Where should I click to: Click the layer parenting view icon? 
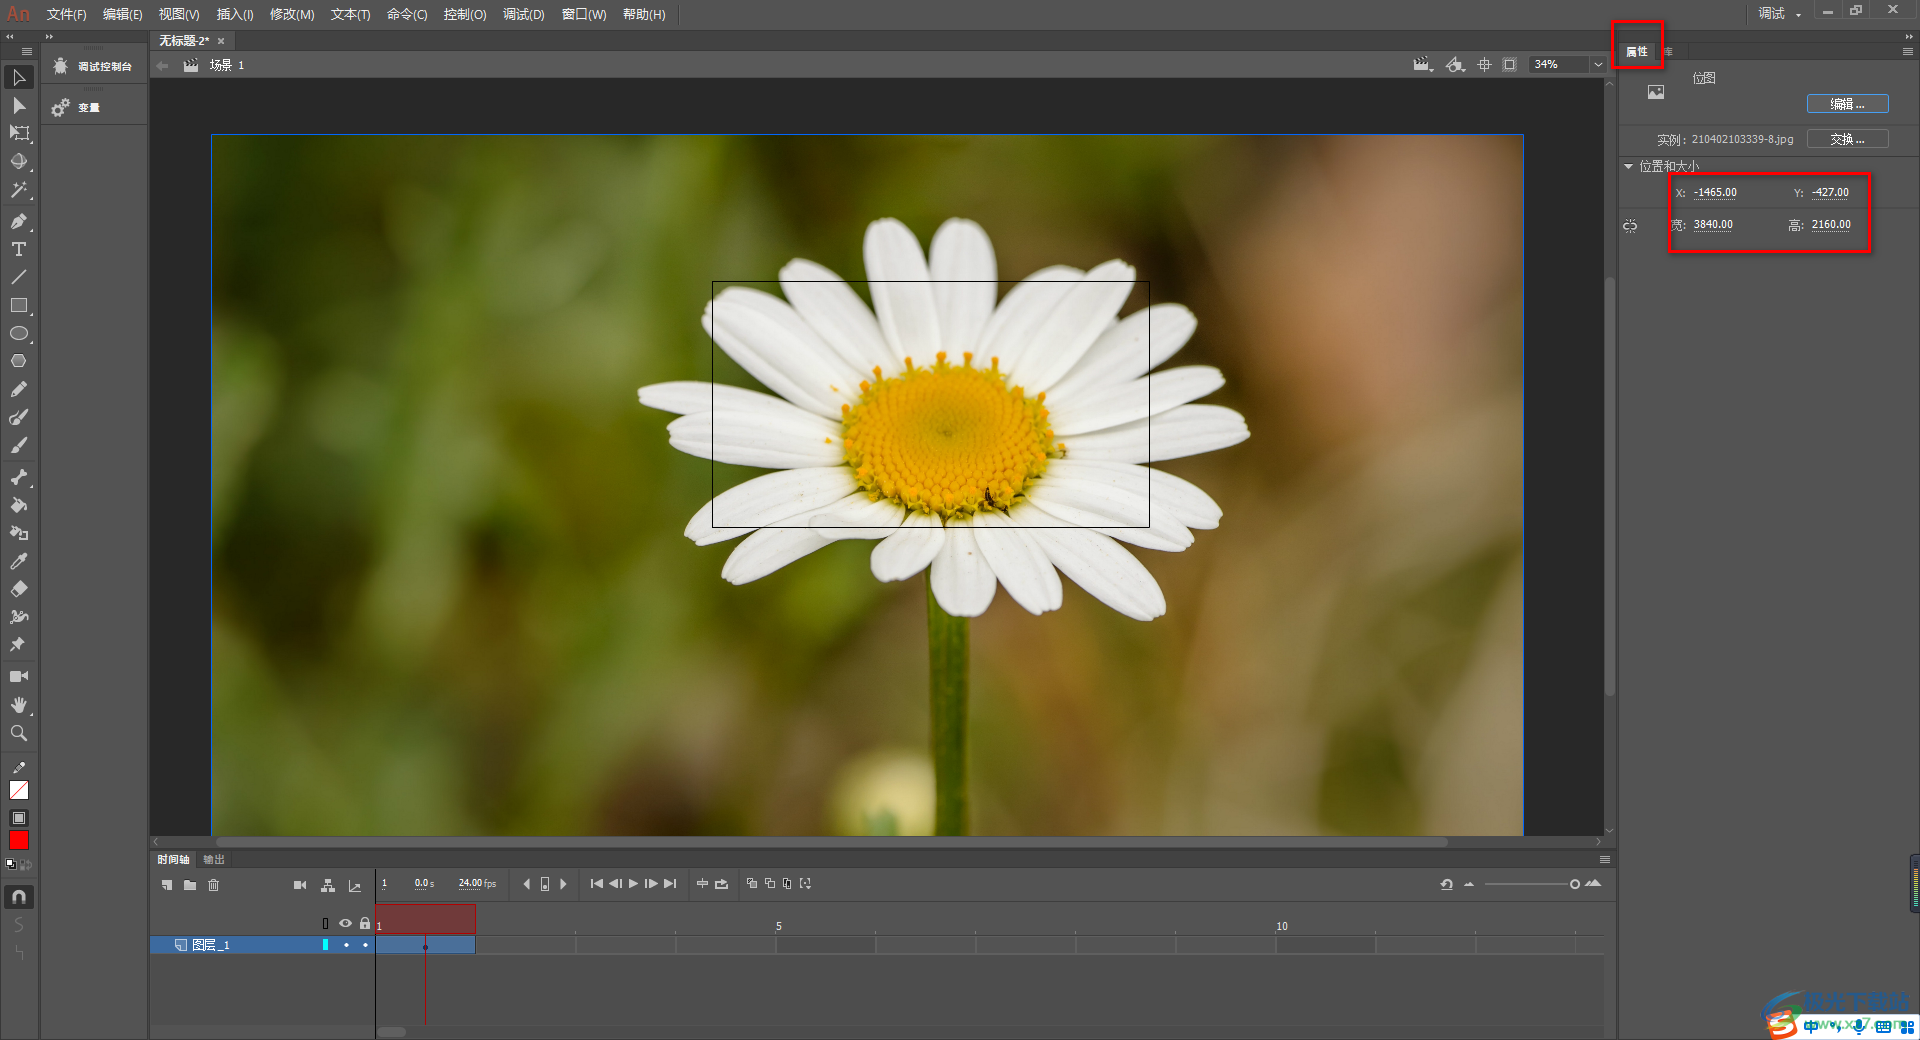point(328,885)
